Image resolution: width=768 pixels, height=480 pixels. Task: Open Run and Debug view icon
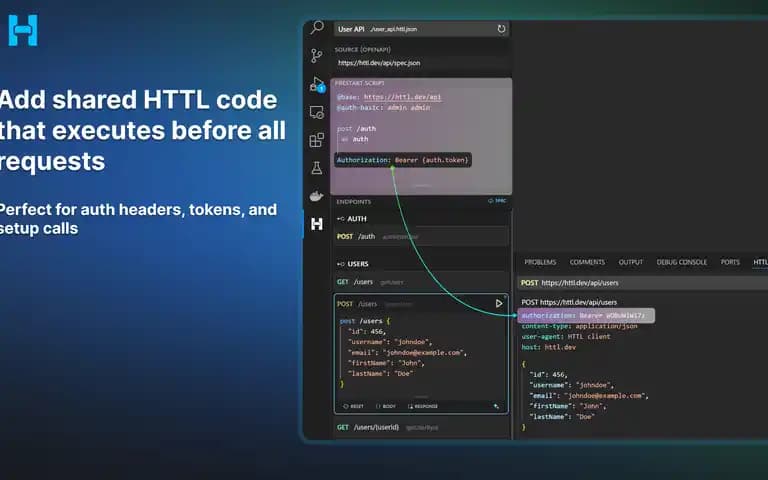tap(317, 84)
